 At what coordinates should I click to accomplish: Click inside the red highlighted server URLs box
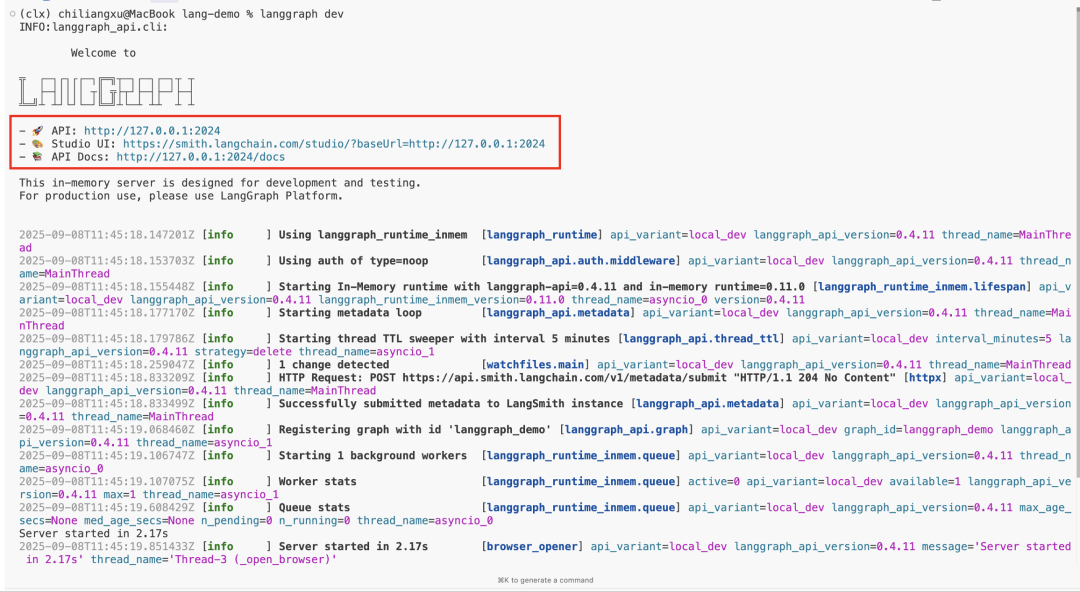pos(290,143)
